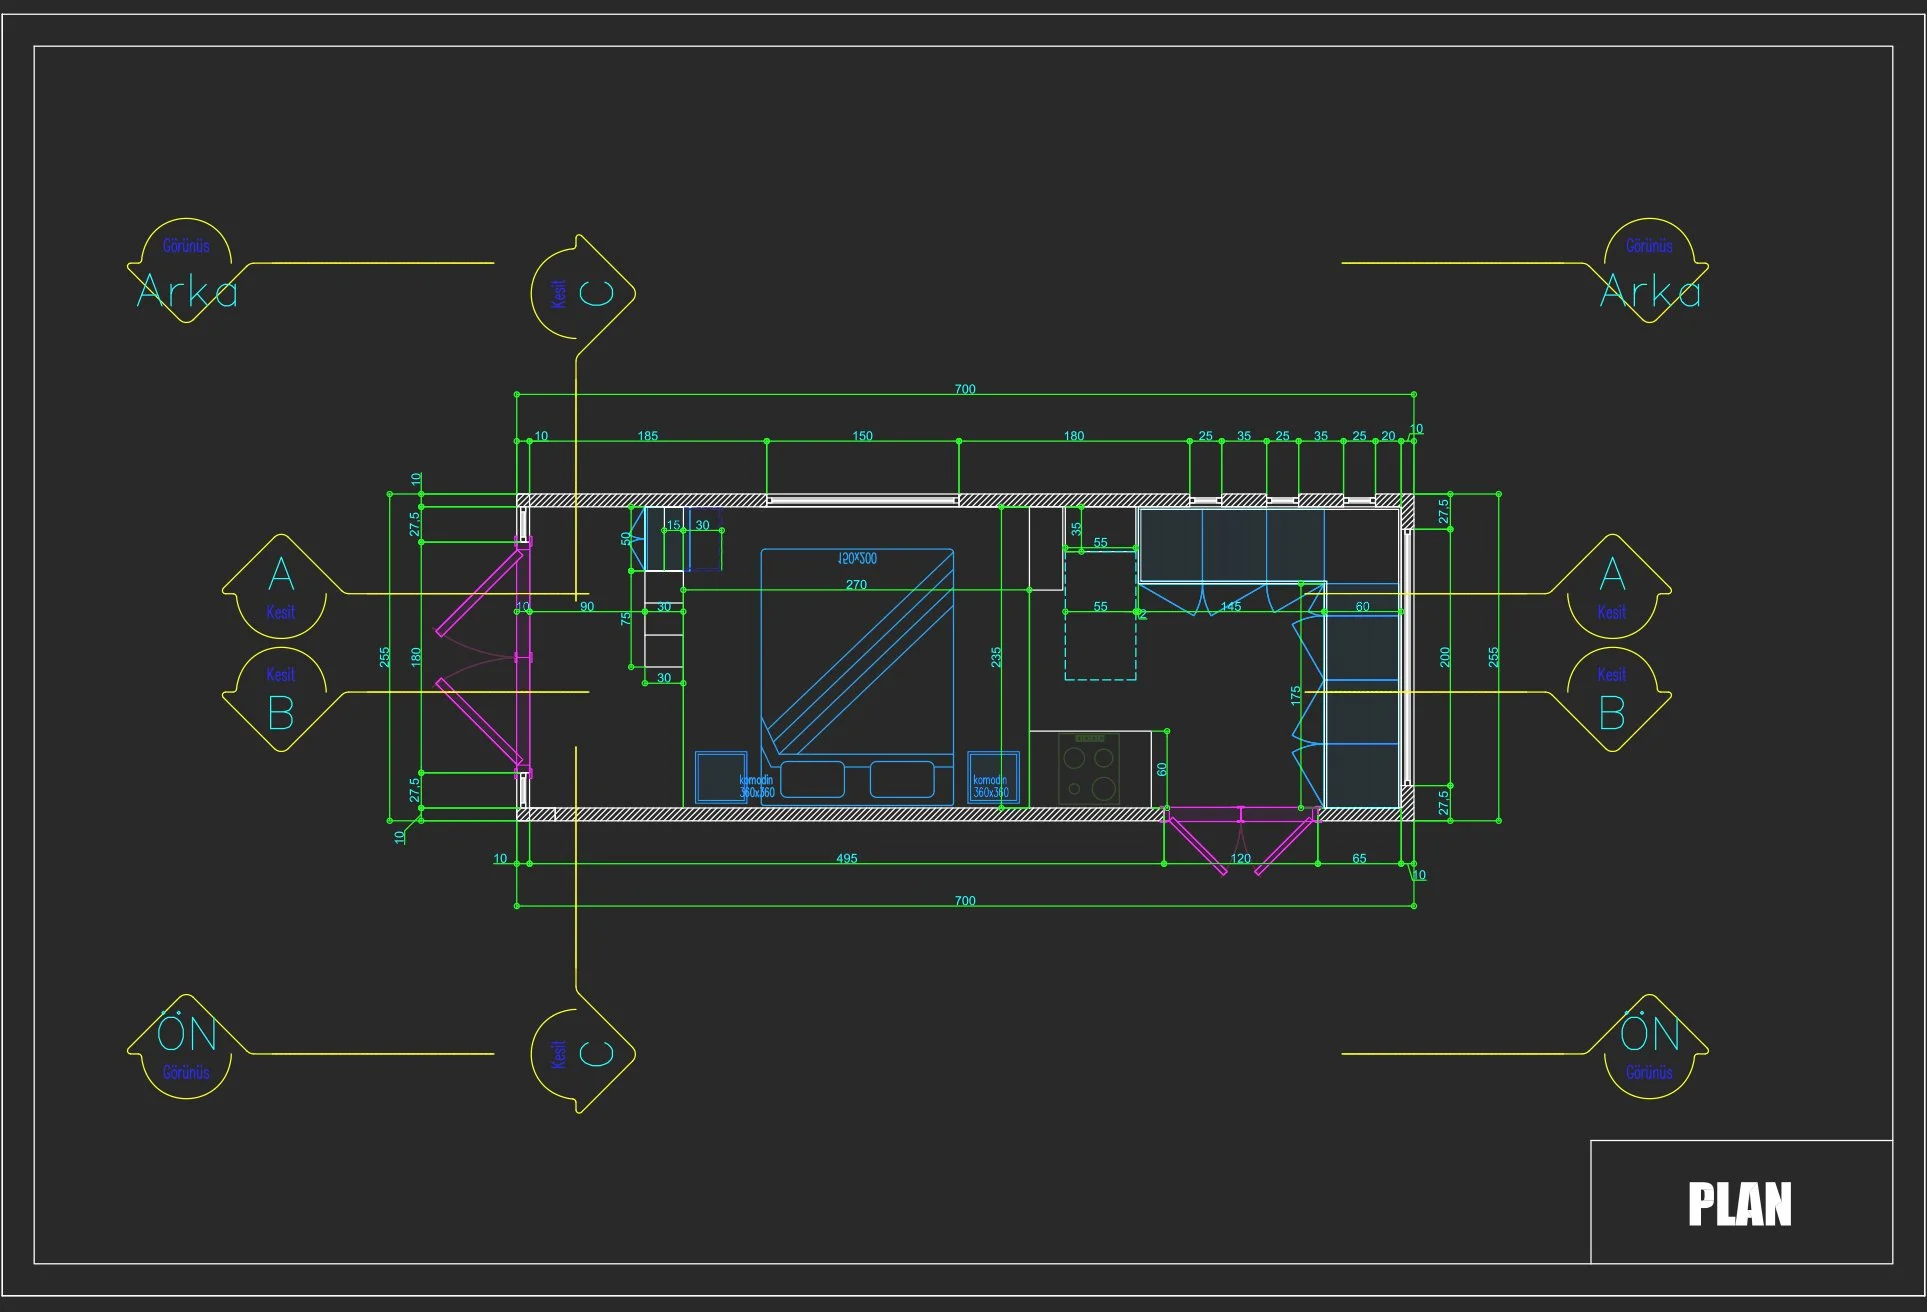Click the vertical 60 dimension beside cooktop
The image size is (1927, 1312).
(1162, 769)
